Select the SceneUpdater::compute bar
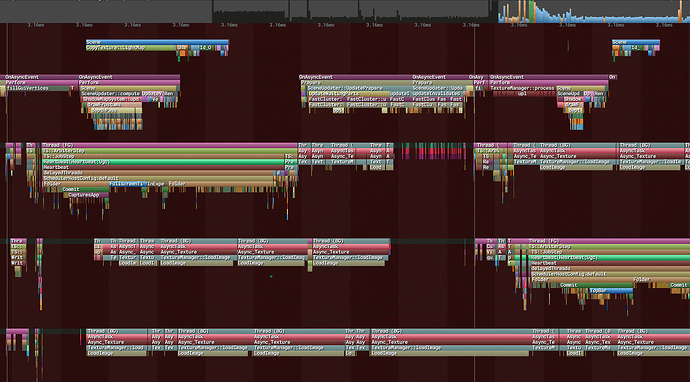The width and height of the screenshot is (690, 382). tap(110, 94)
